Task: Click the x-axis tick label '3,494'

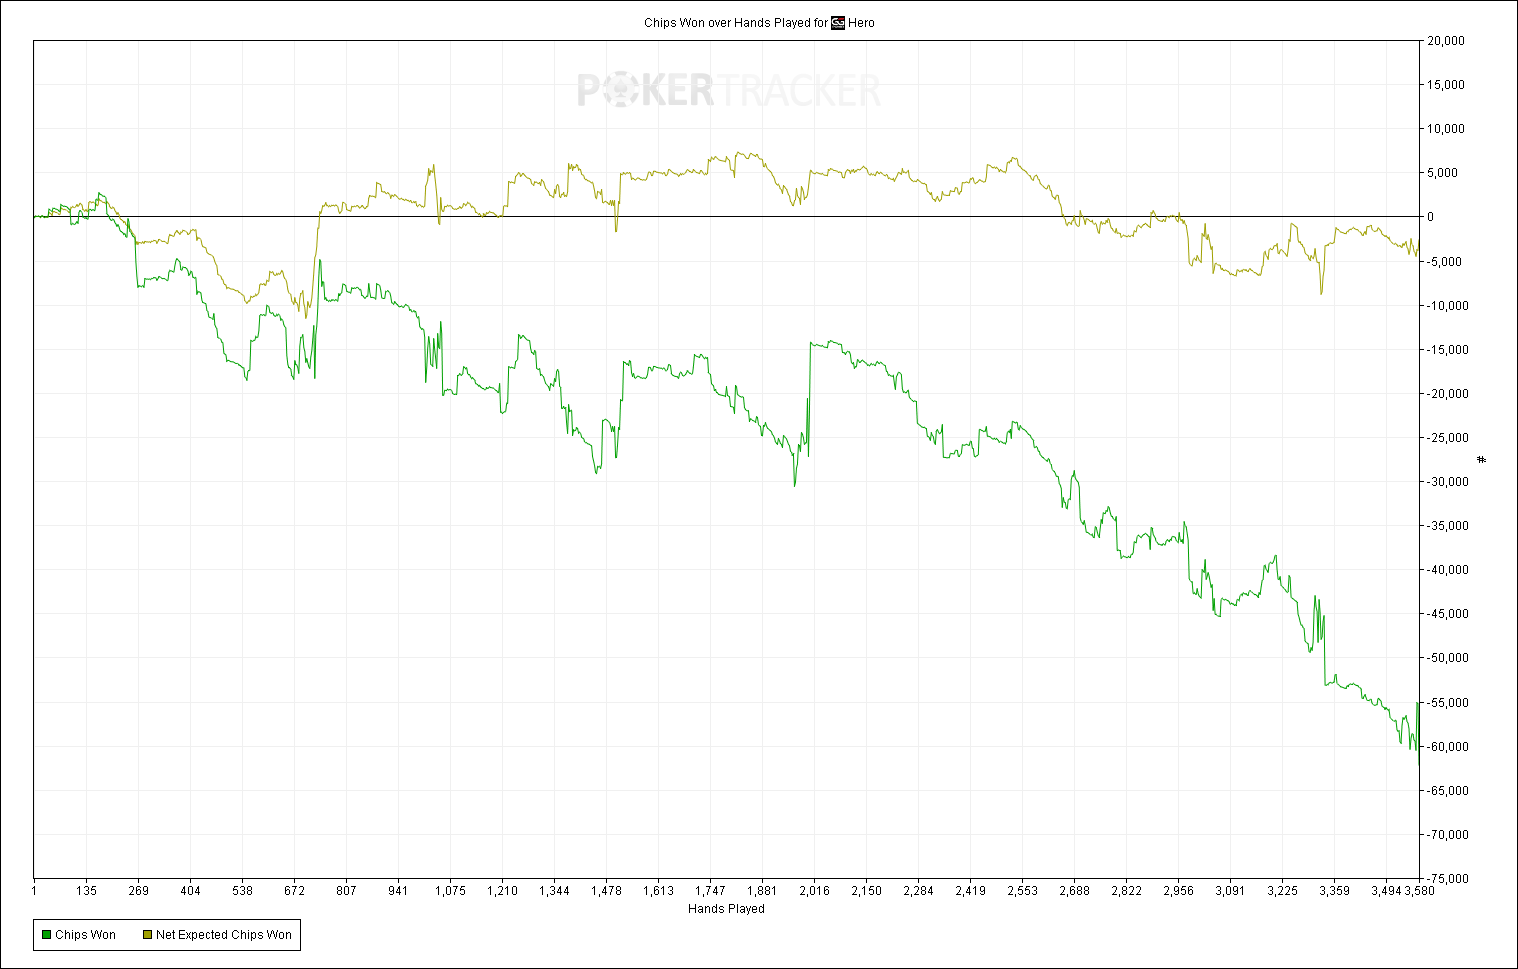Action: pos(1386,891)
